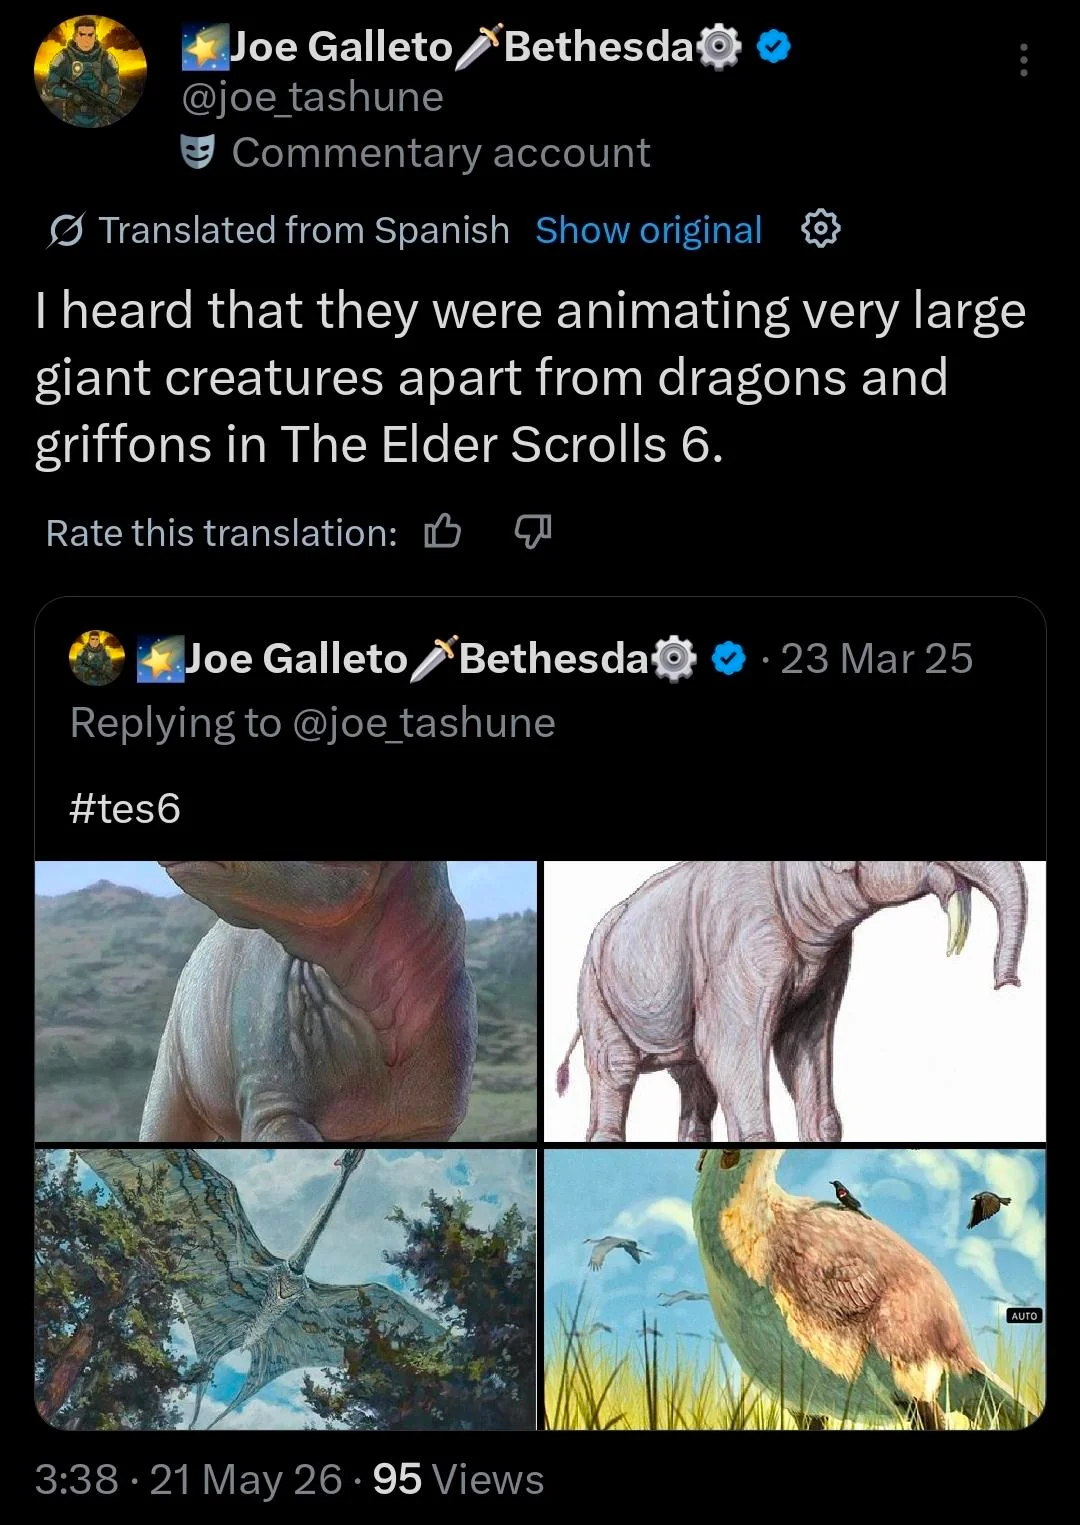Open the tusked elephant-like creature image
The height and width of the screenshot is (1525, 1080).
[x=795, y=1001]
